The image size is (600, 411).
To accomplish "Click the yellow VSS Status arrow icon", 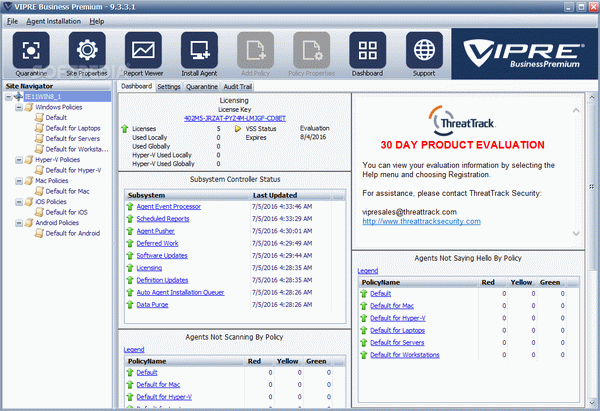I will tap(238, 129).
